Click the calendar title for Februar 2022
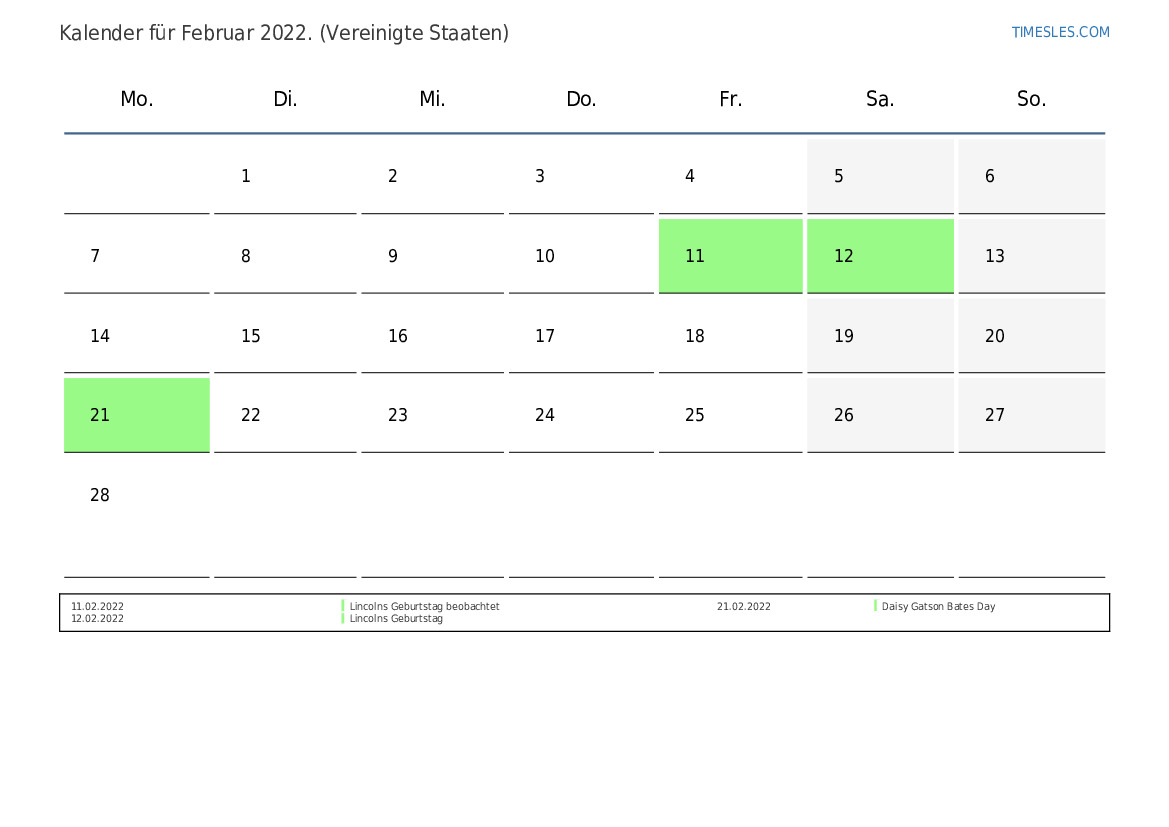This screenshot has width=1169, height=827. [284, 33]
